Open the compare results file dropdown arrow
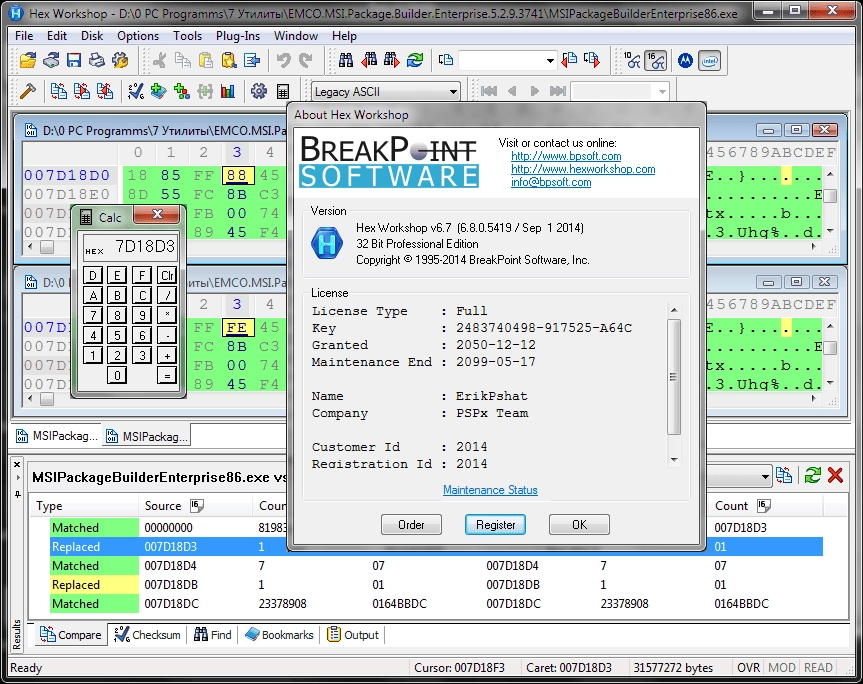This screenshot has width=863, height=684. (765, 476)
